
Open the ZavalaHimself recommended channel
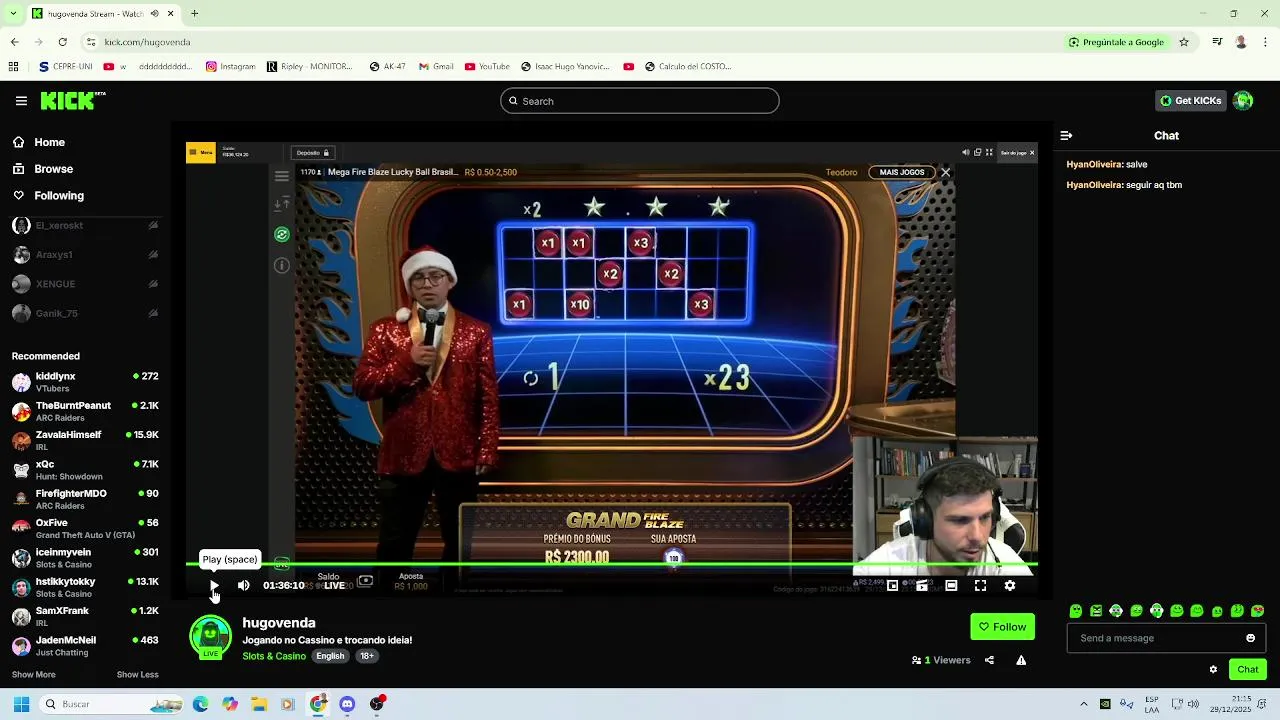pyautogui.click(x=85, y=440)
